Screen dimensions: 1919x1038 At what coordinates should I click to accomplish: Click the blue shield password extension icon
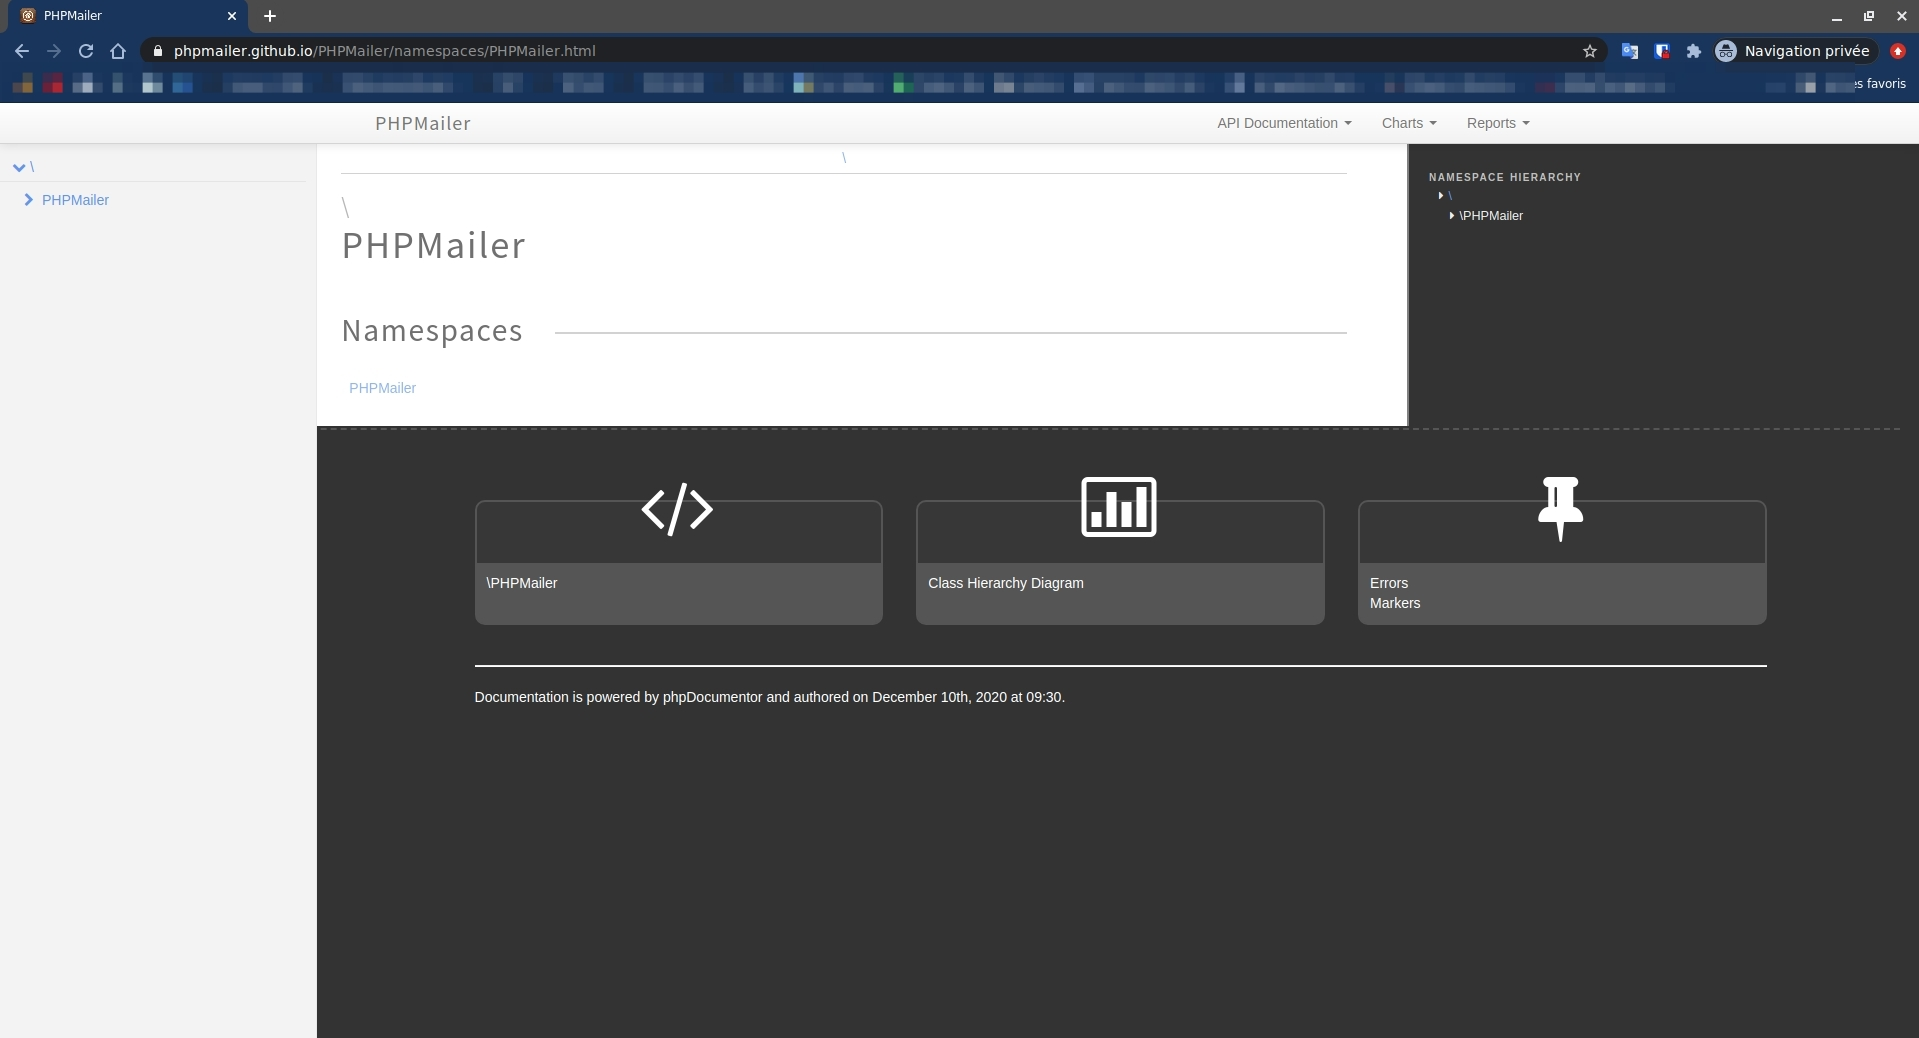click(1662, 51)
